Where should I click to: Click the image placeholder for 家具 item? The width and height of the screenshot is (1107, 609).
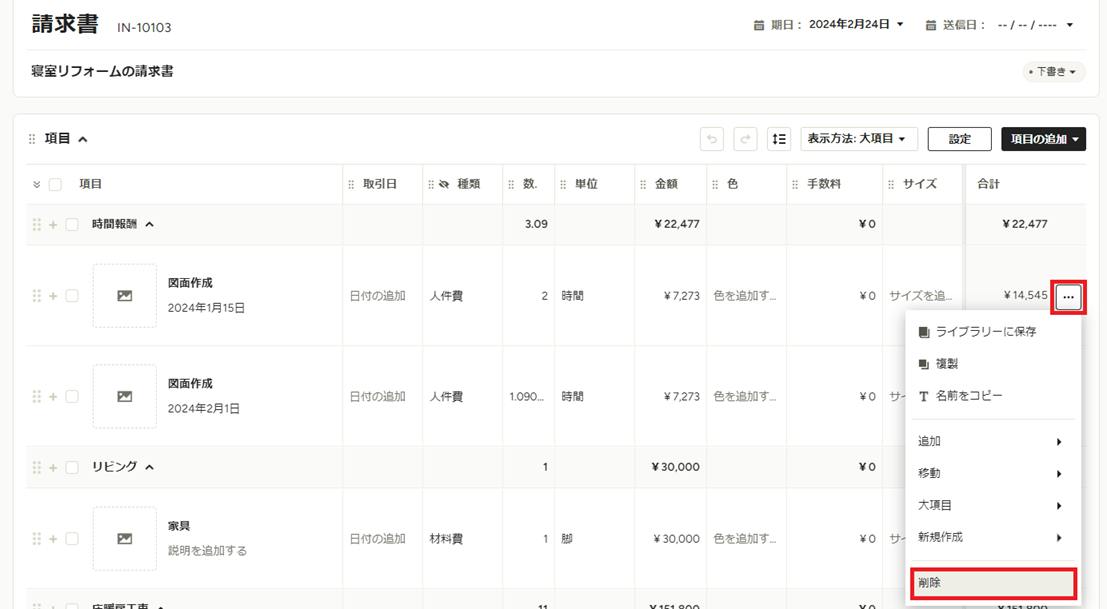[125, 538]
